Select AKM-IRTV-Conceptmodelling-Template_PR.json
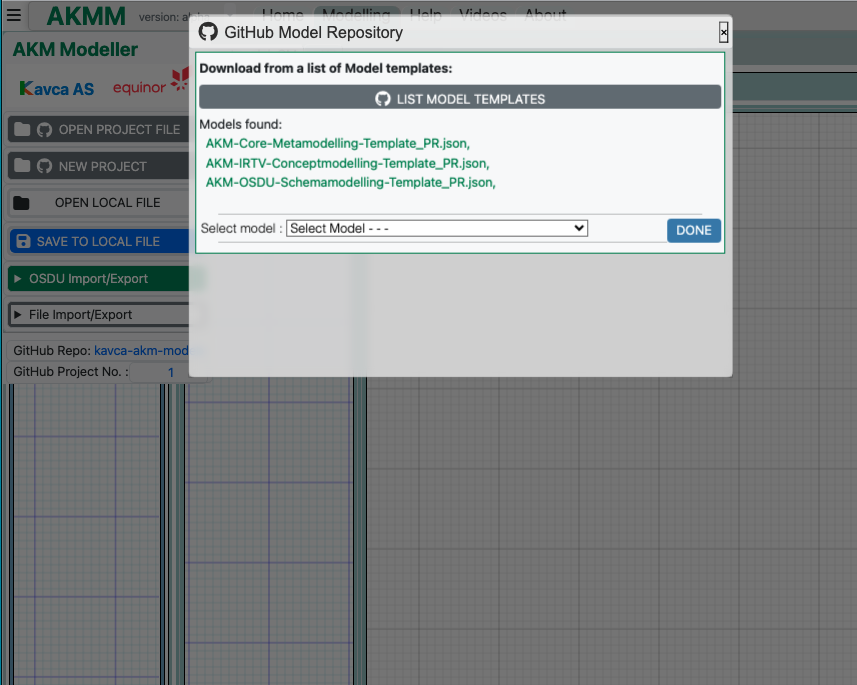The width and height of the screenshot is (857, 685). [348, 163]
